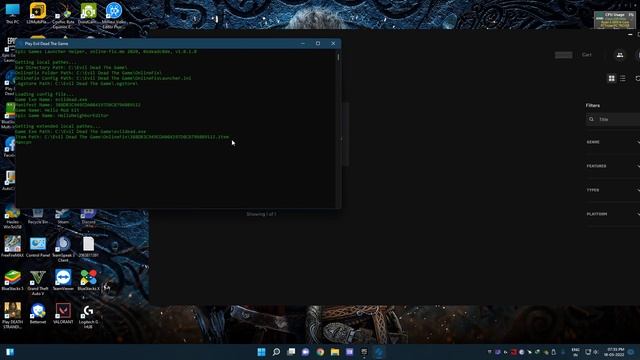Open the Movavi Video Editor Plus shortcut
Screen dimensions: 640x360
point(114,16)
